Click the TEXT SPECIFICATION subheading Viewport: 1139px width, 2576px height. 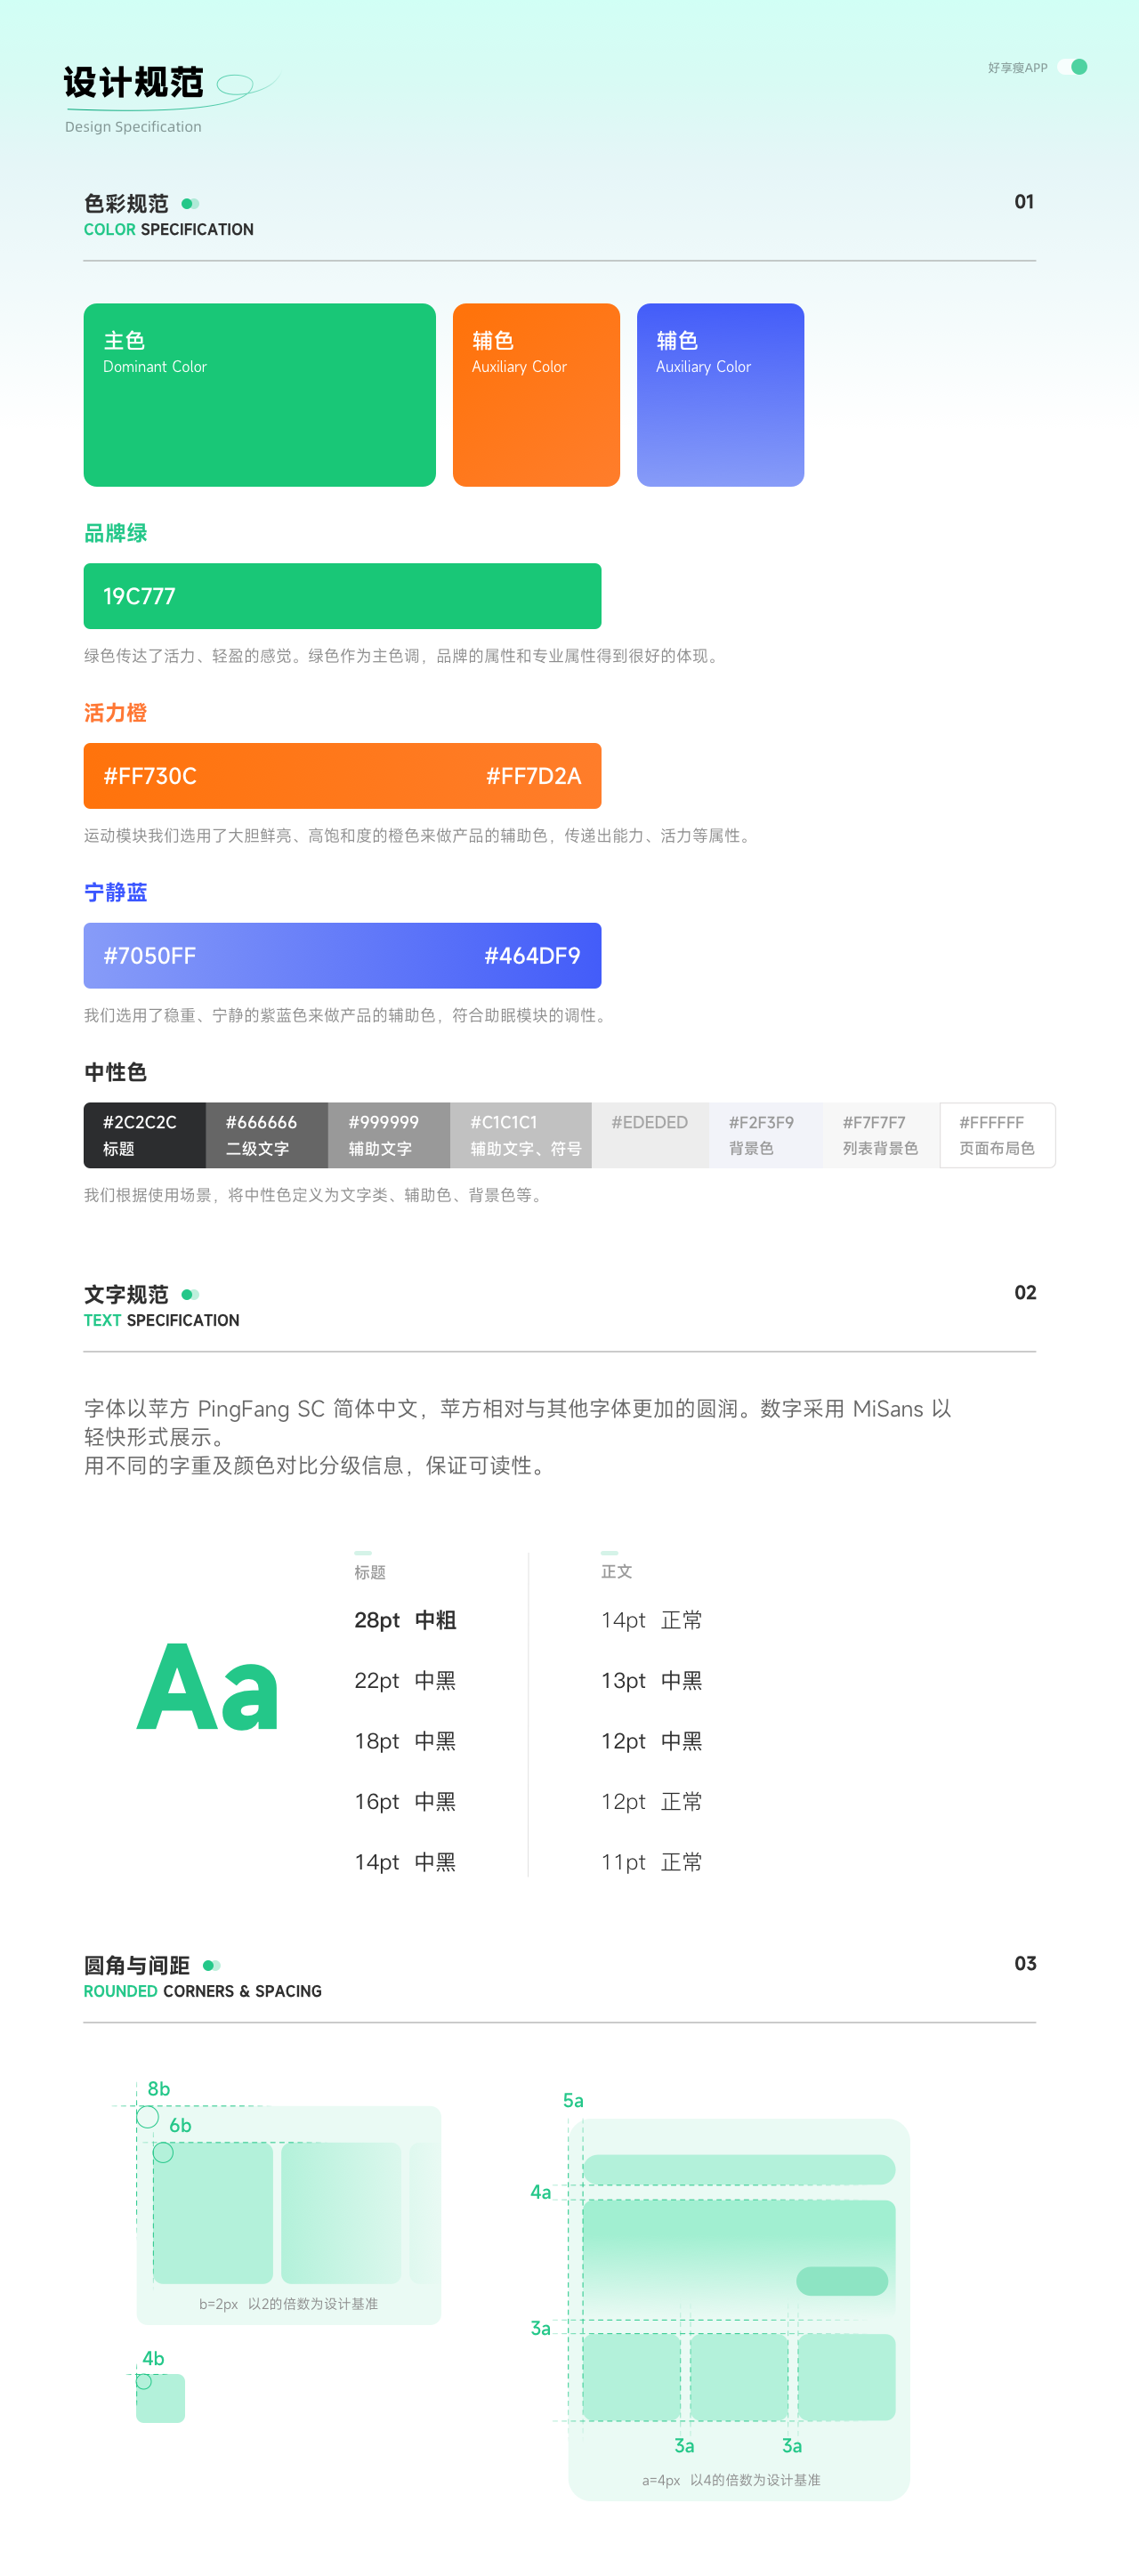(161, 1321)
